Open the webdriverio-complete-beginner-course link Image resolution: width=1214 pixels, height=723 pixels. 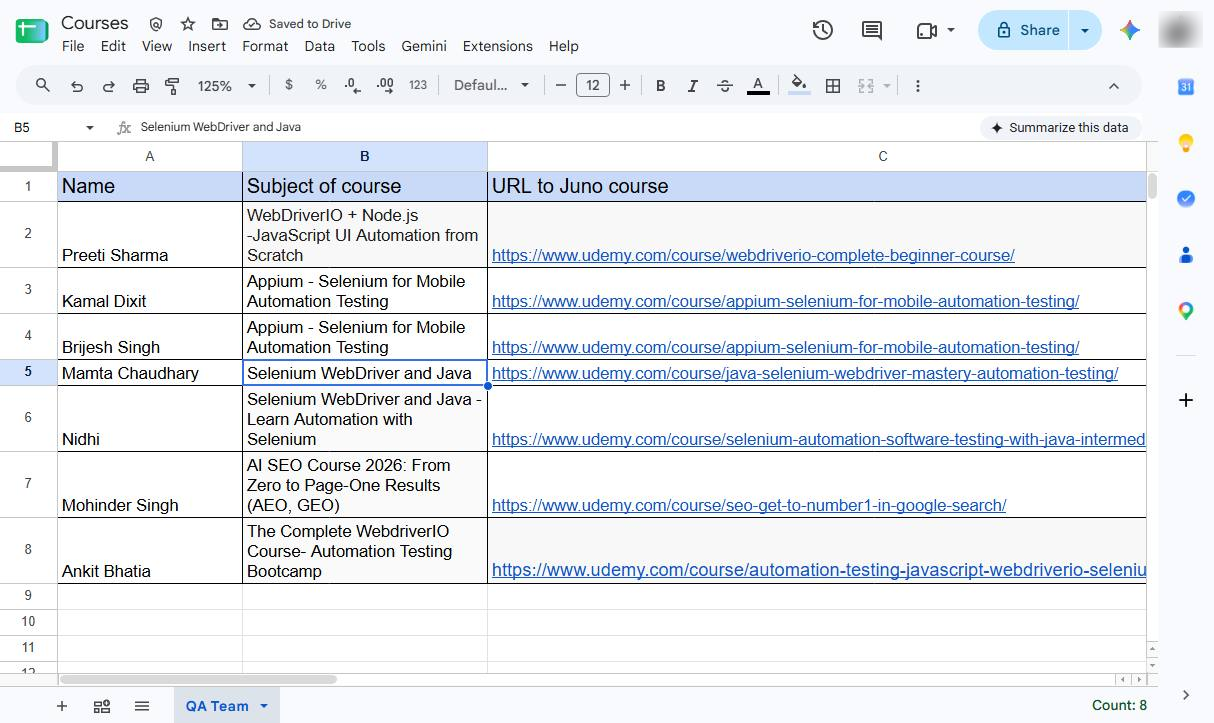pyautogui.click(x=753, y=255)
